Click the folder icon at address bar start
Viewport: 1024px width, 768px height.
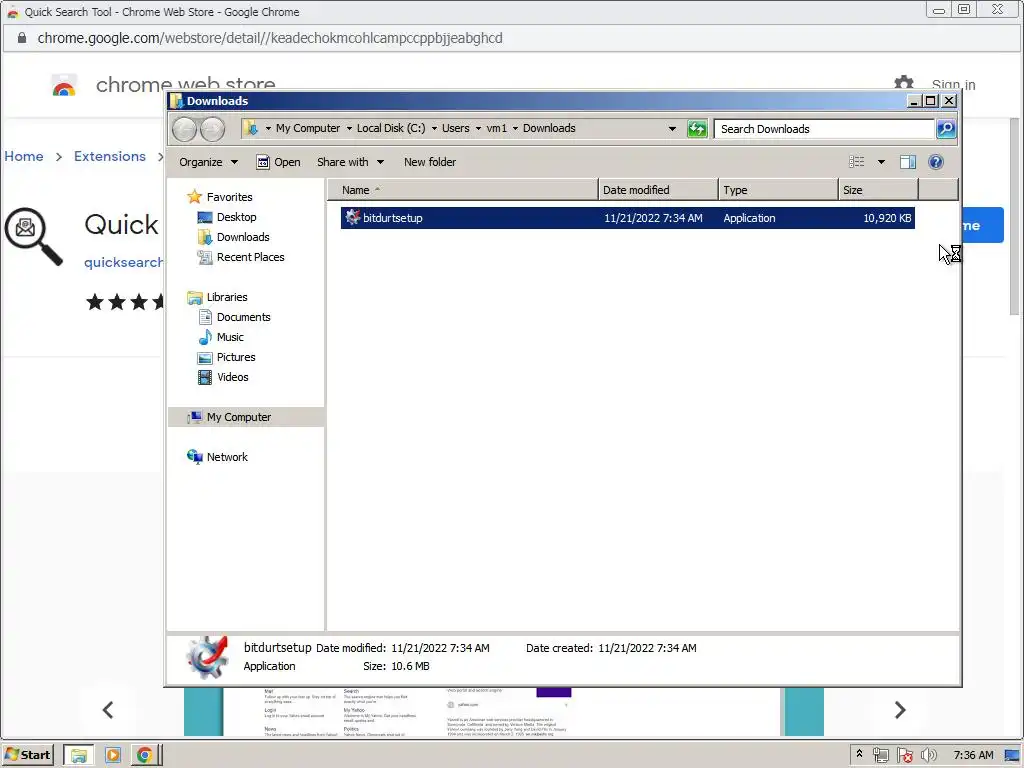pos(251,128)
